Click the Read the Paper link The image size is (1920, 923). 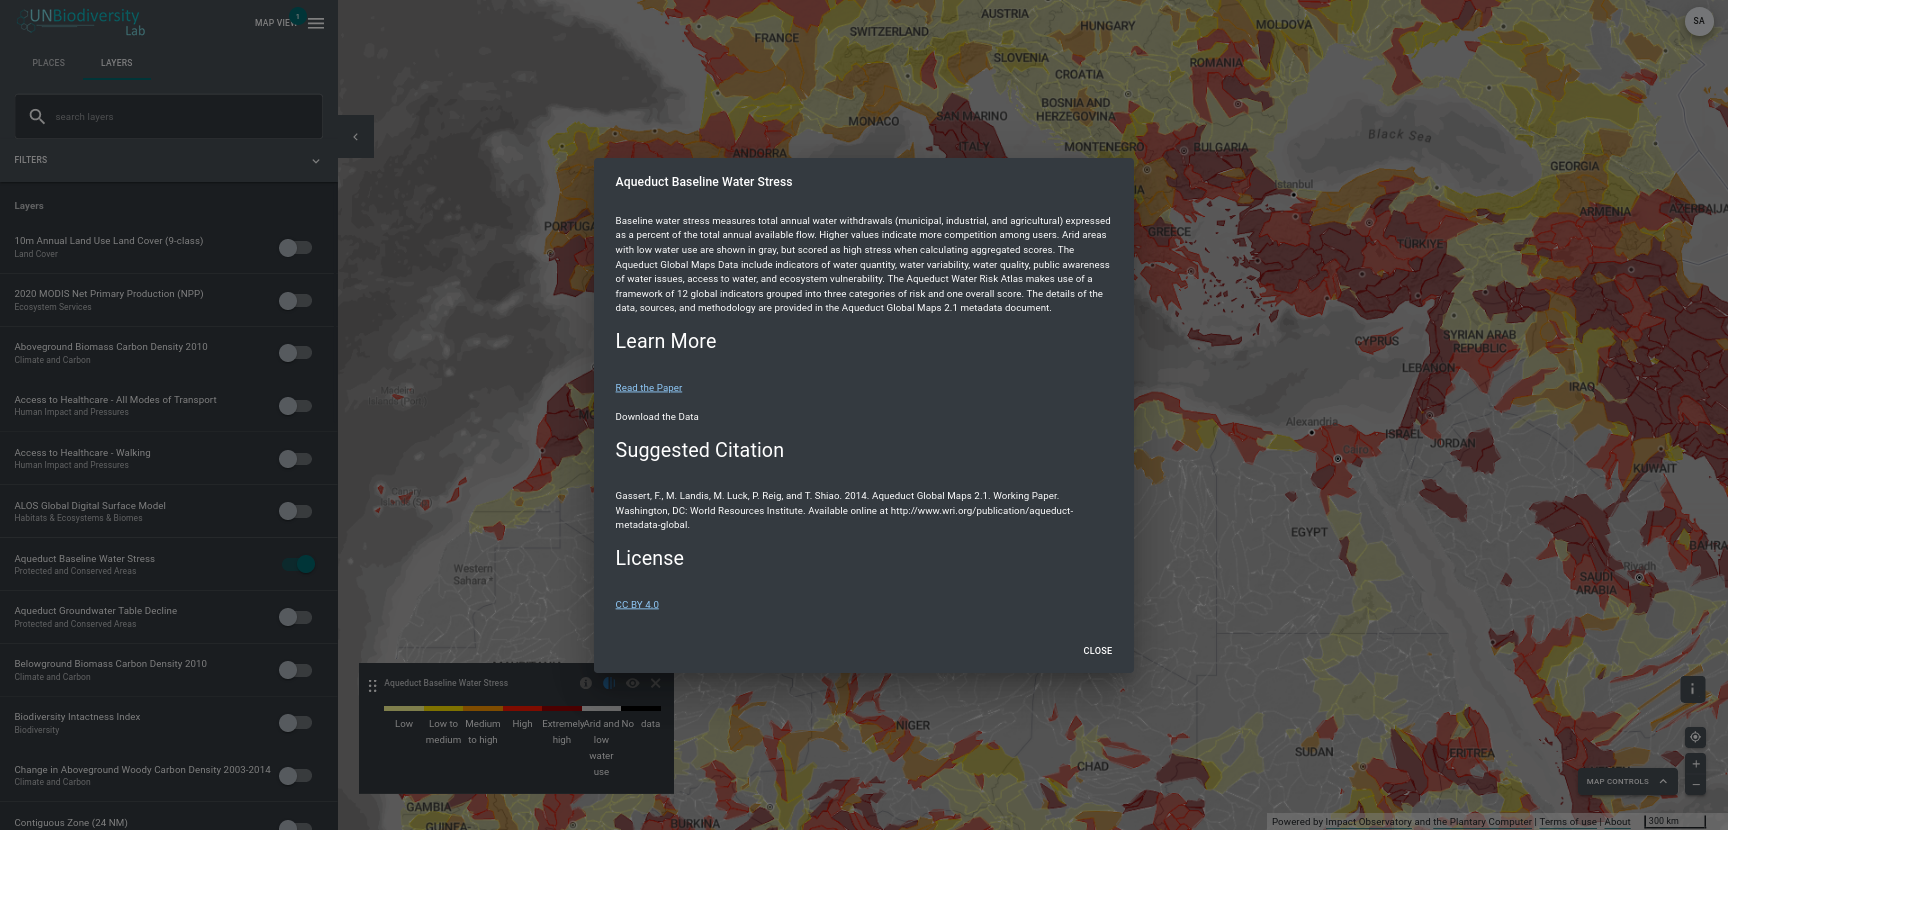[648, 387]
